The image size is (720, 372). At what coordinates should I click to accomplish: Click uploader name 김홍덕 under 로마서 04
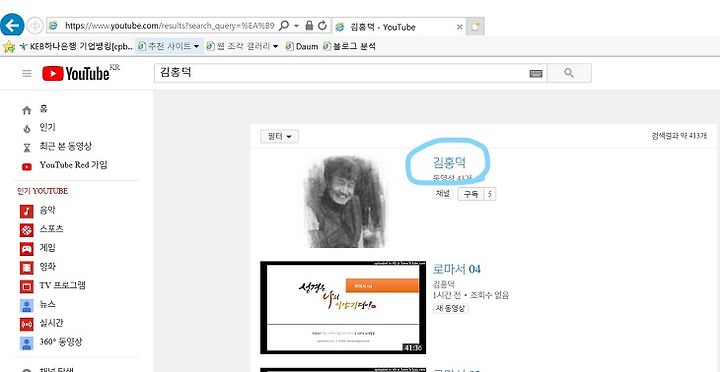[x=444, y=283]
